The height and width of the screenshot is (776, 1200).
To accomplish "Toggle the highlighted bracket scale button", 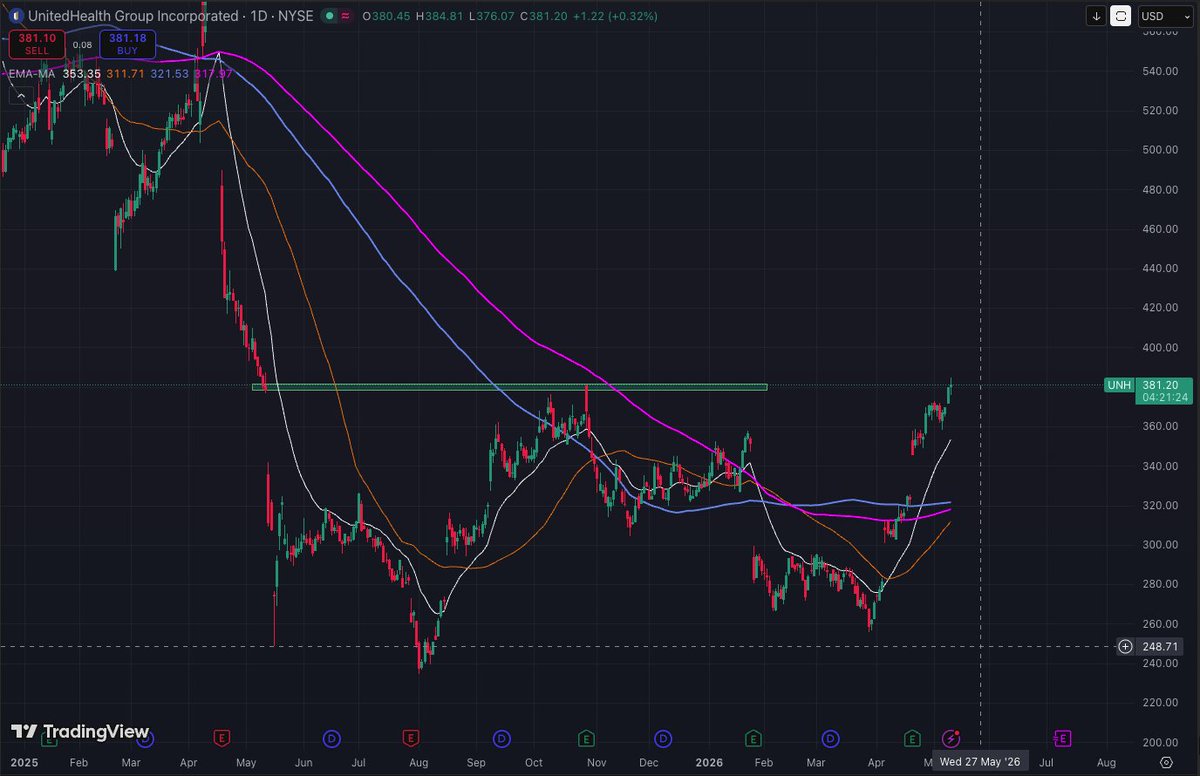I will [x=1121, y=16].
